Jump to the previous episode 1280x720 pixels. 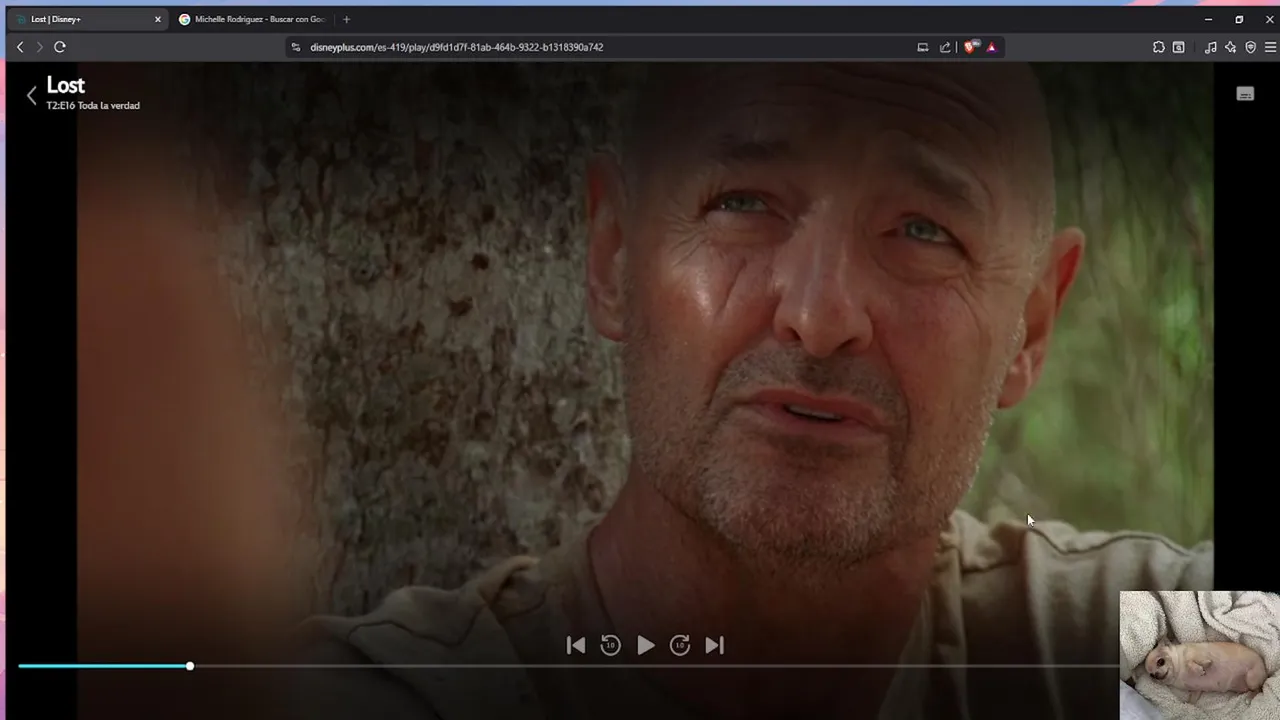576,646
